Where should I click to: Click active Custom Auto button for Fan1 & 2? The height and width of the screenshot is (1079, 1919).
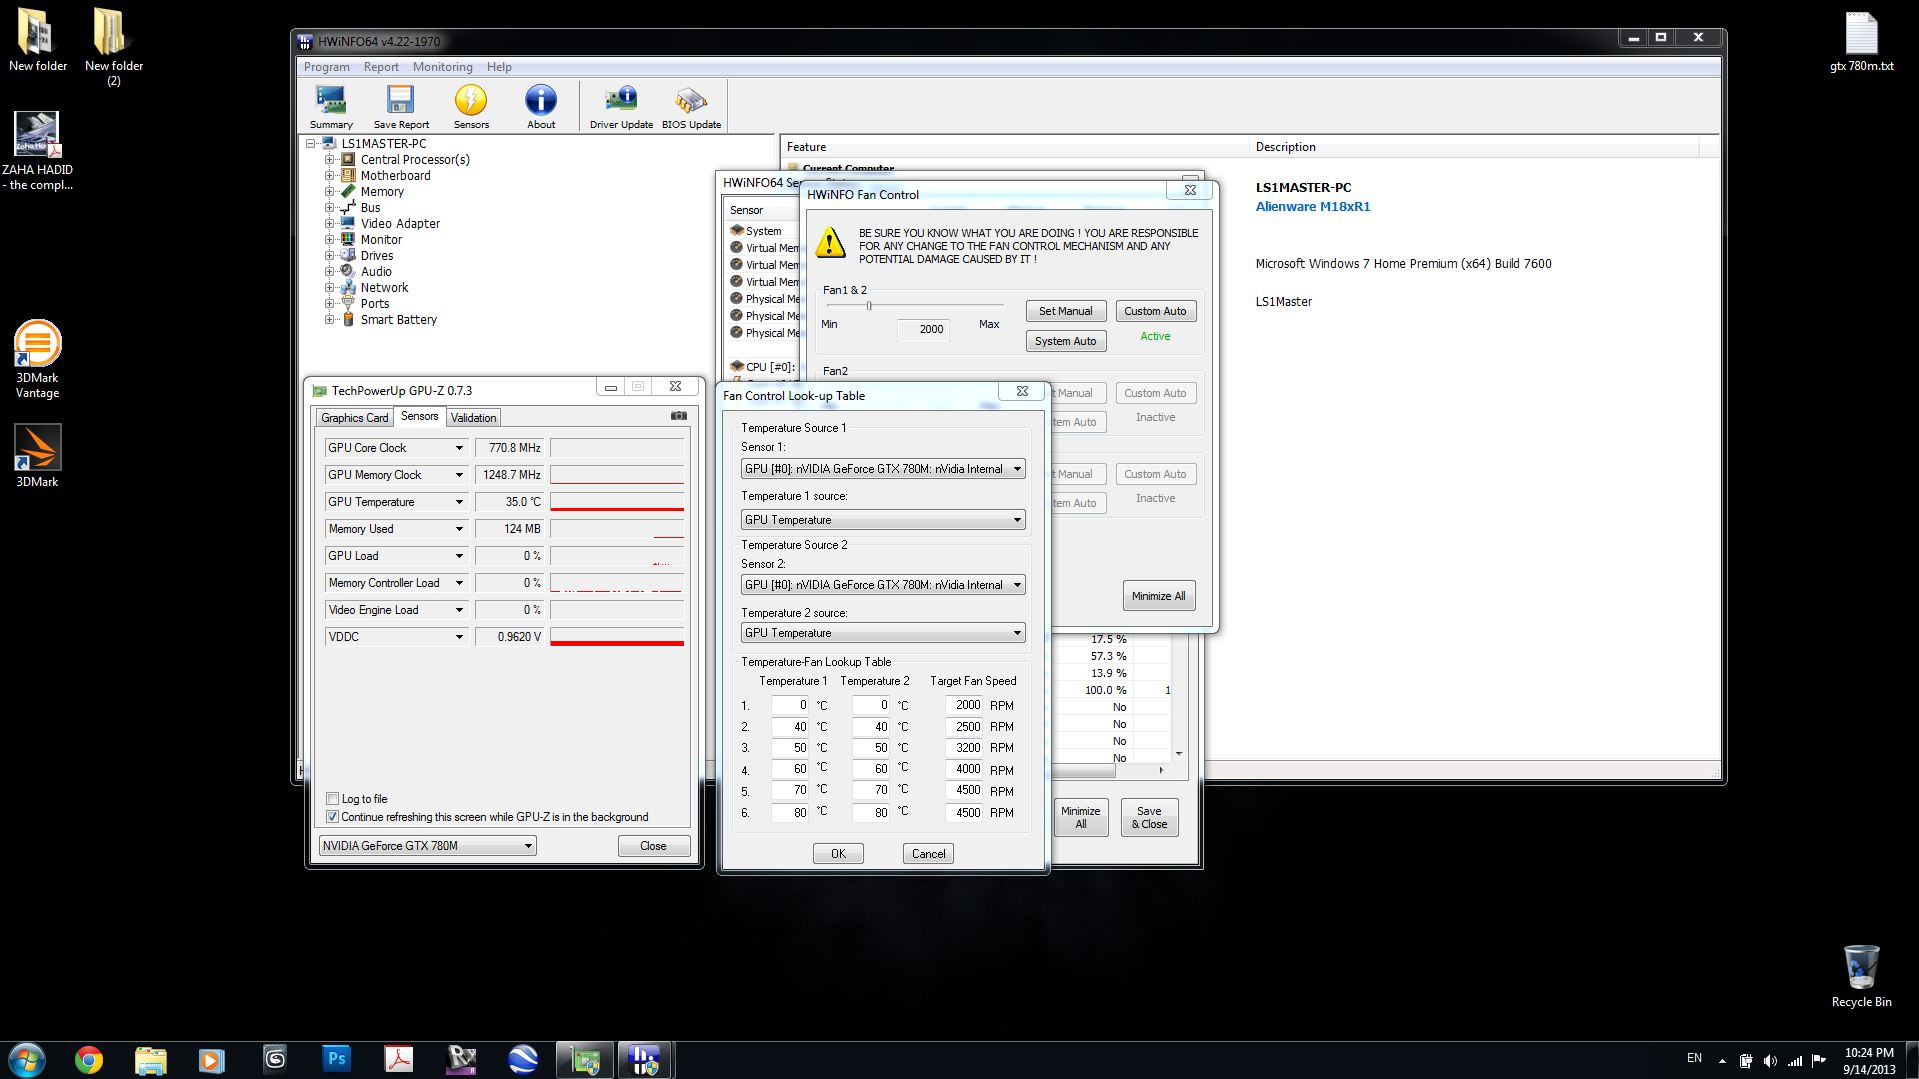[1155, 311]
